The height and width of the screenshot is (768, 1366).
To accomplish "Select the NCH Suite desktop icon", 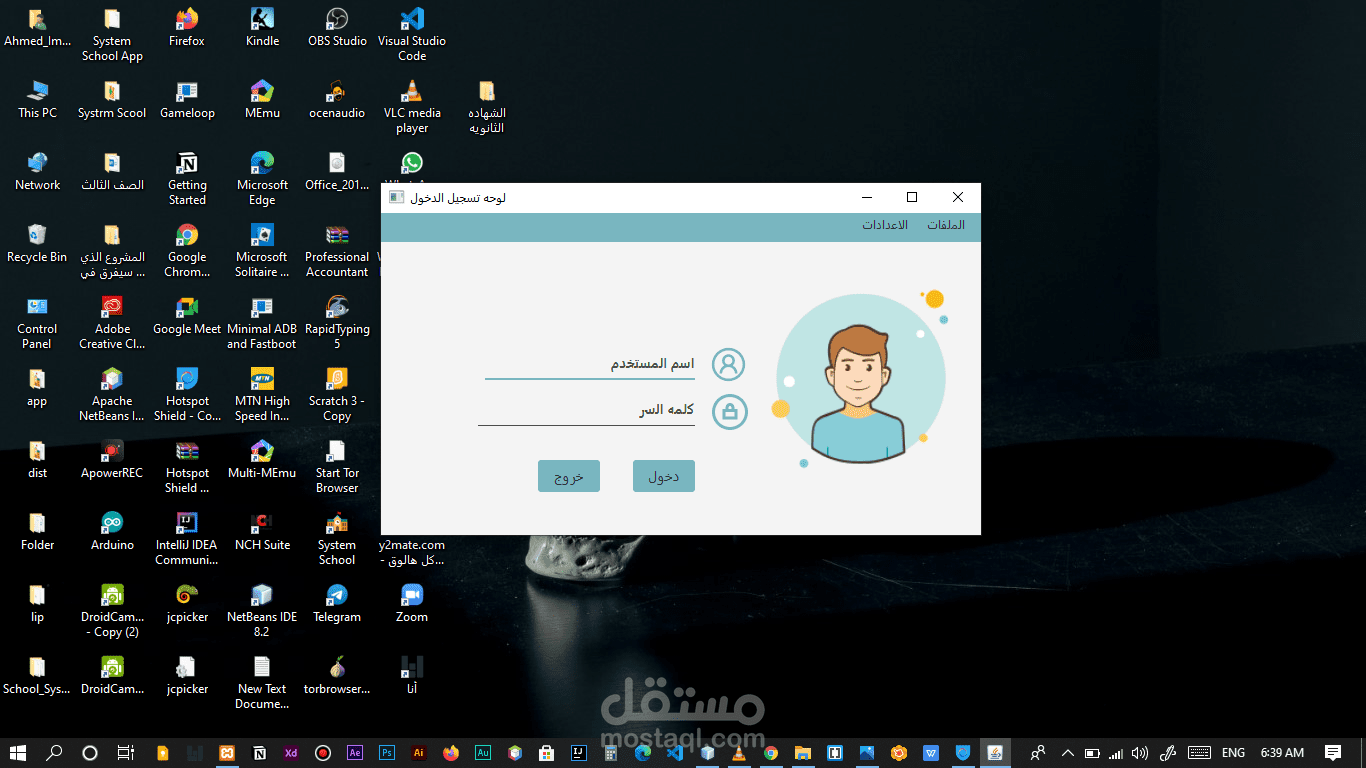I will (x=262, y=531).
